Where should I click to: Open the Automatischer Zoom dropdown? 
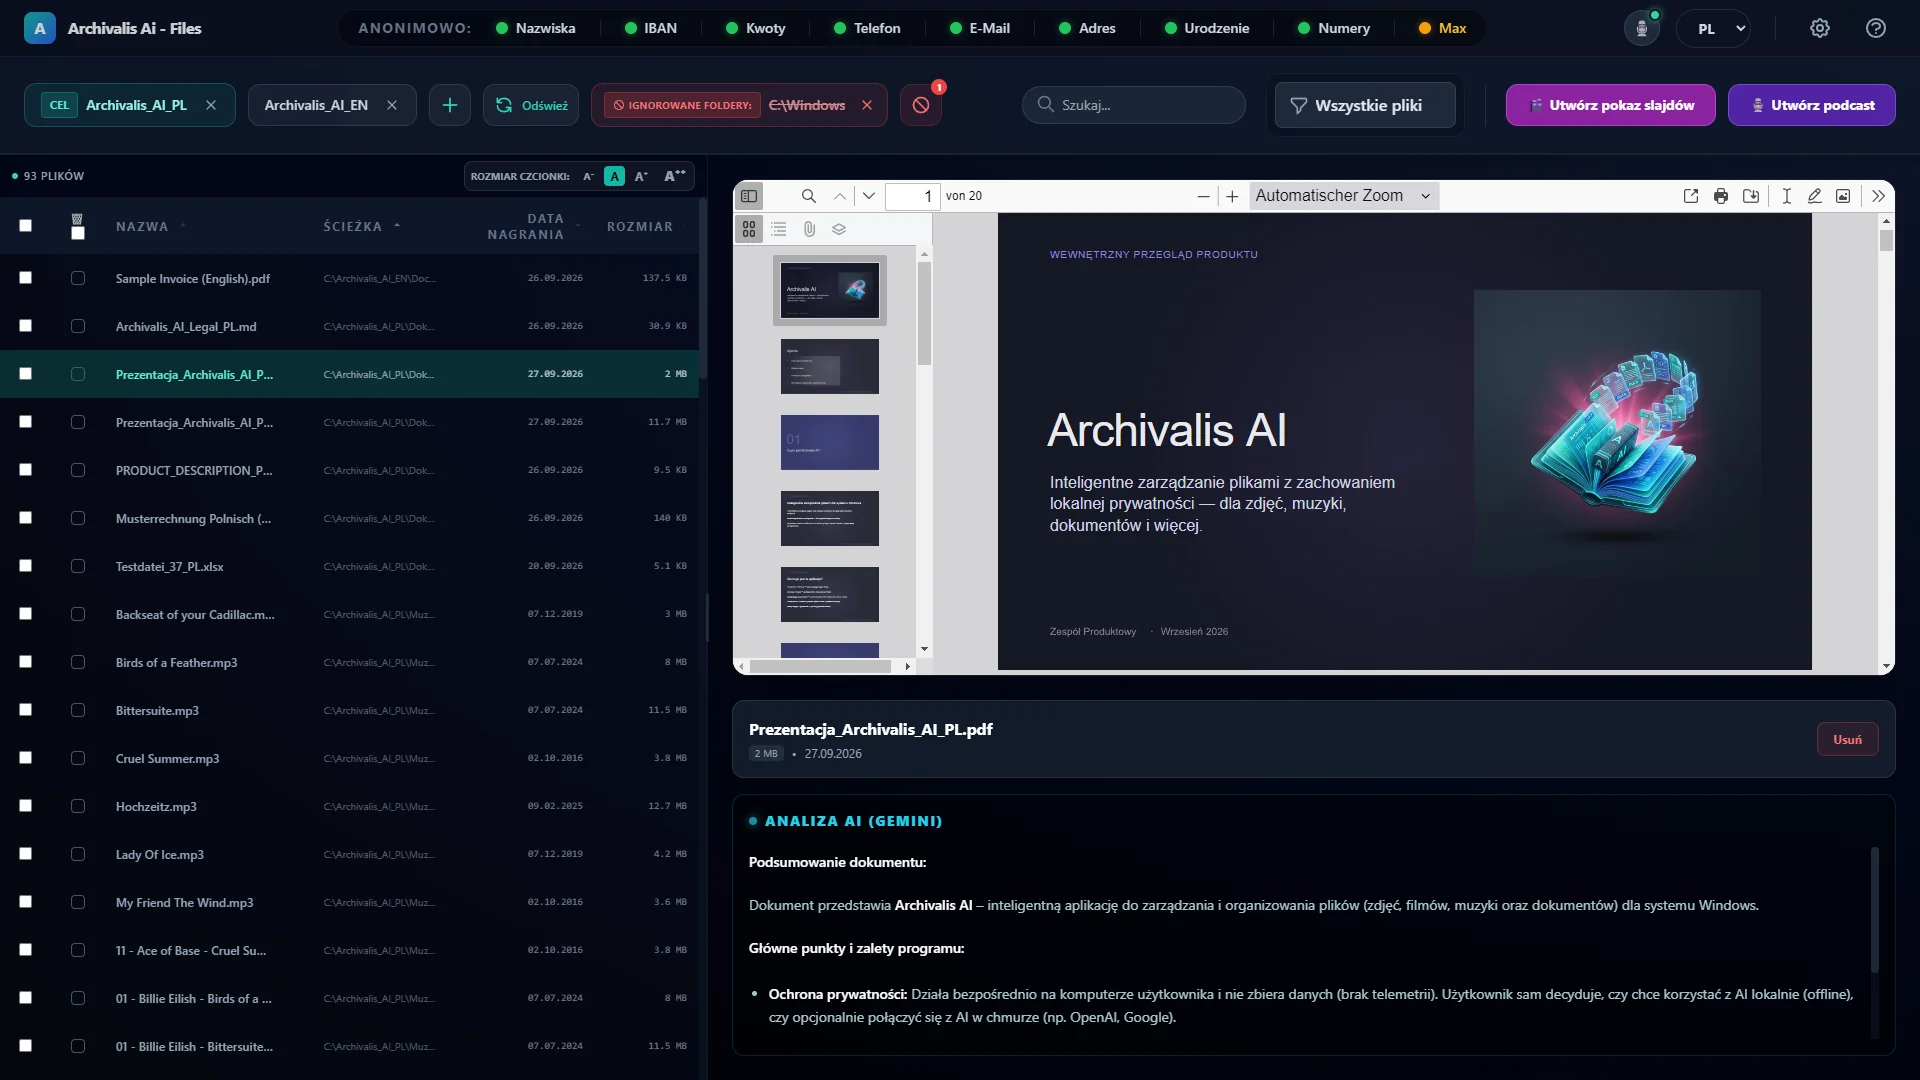[1343, 196]
